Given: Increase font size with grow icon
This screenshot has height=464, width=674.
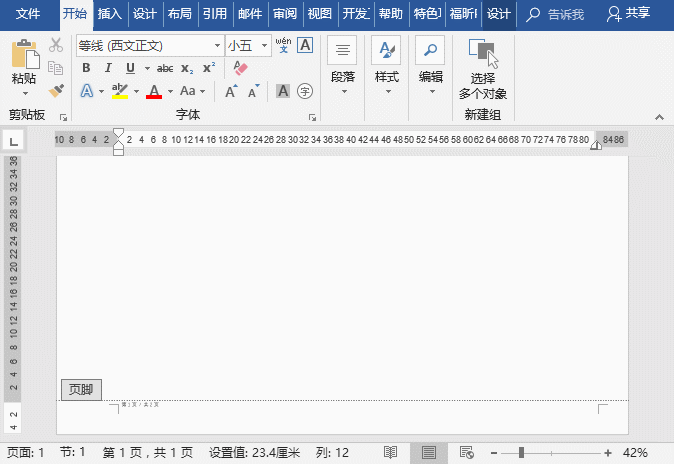Looking at the screenshot, I should [x=231, y=91].
